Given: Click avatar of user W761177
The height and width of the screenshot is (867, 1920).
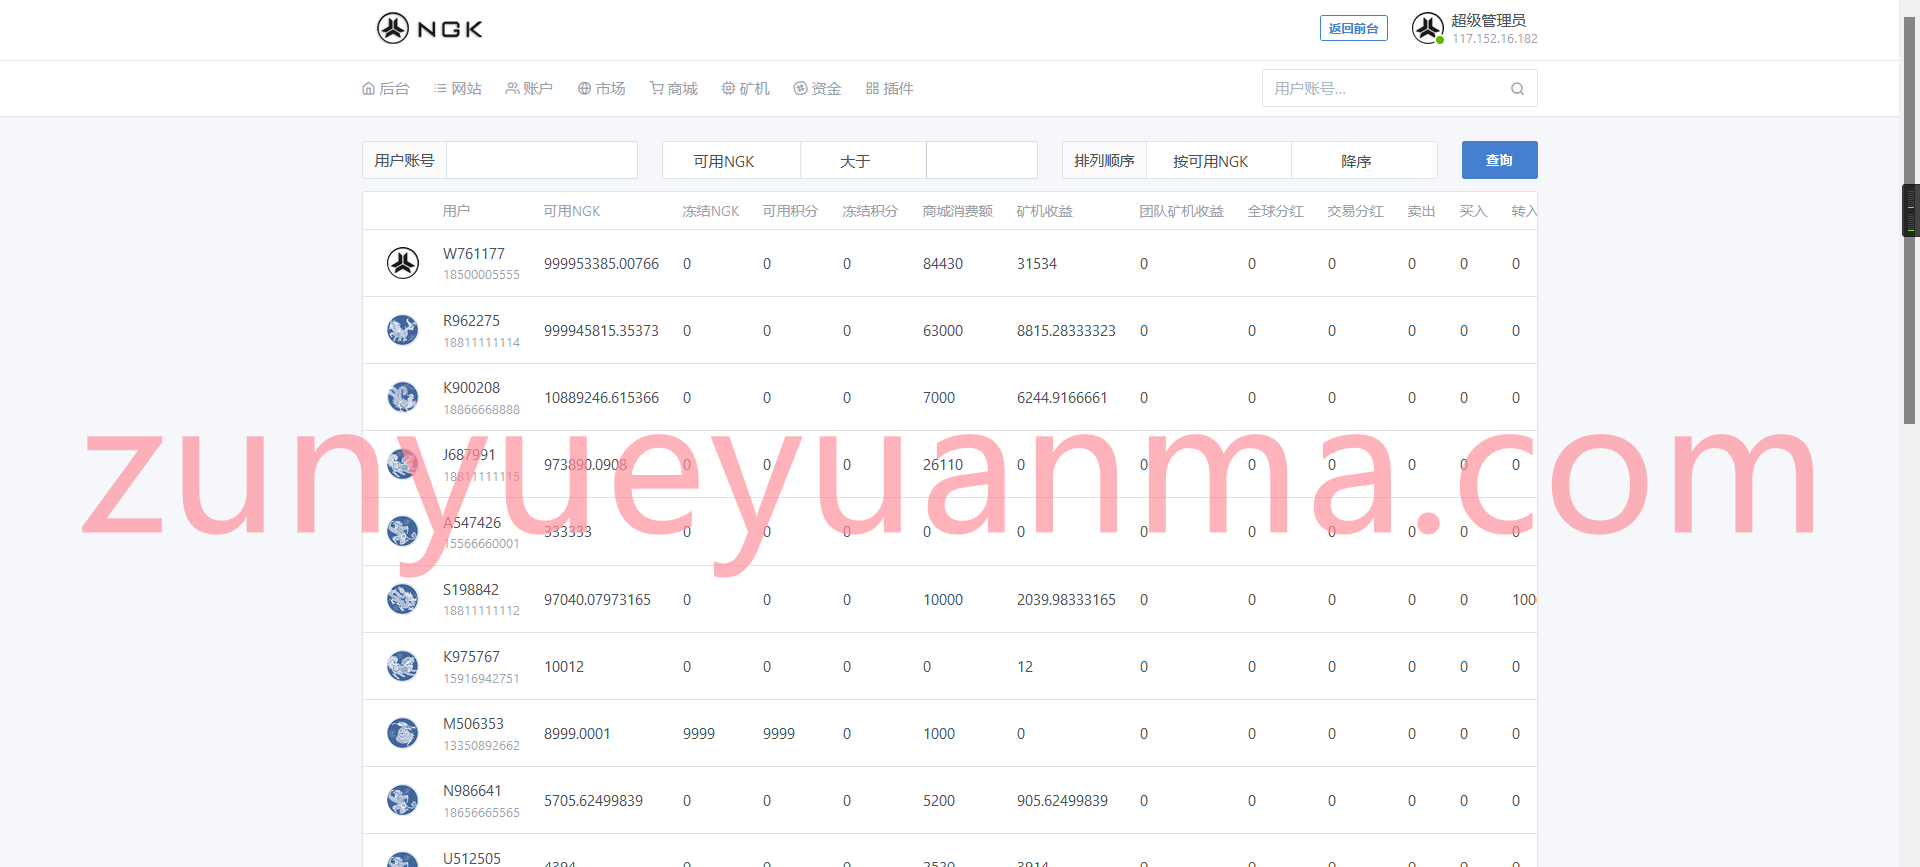Looking at the screenshot, I should coord(403,263).
